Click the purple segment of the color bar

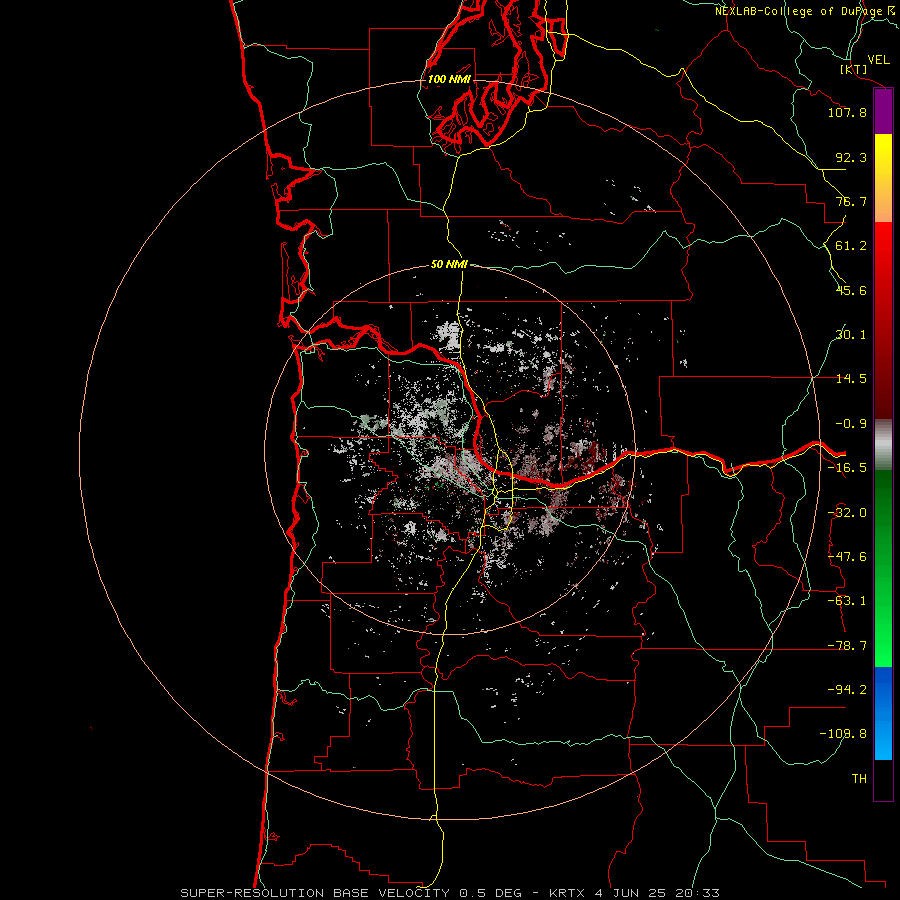pyautogui.click(x=883, y=112)
